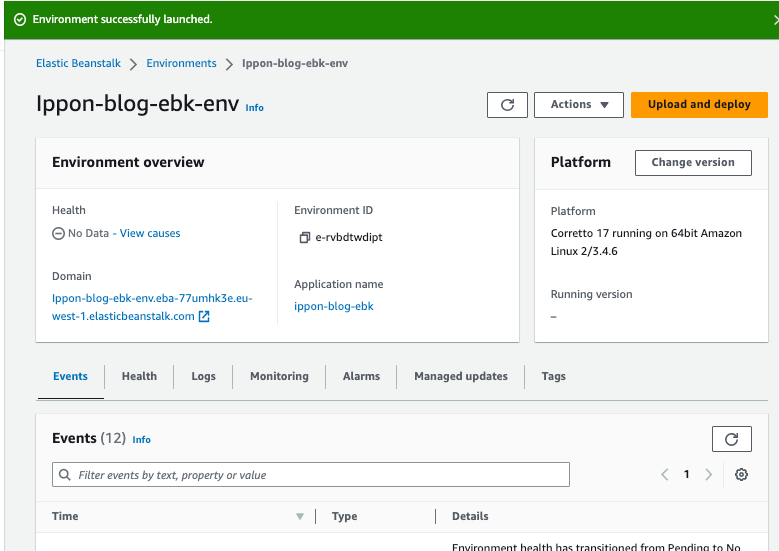
Task: Open the Actions dropdown menu
Action: click(x=579, y=105)
